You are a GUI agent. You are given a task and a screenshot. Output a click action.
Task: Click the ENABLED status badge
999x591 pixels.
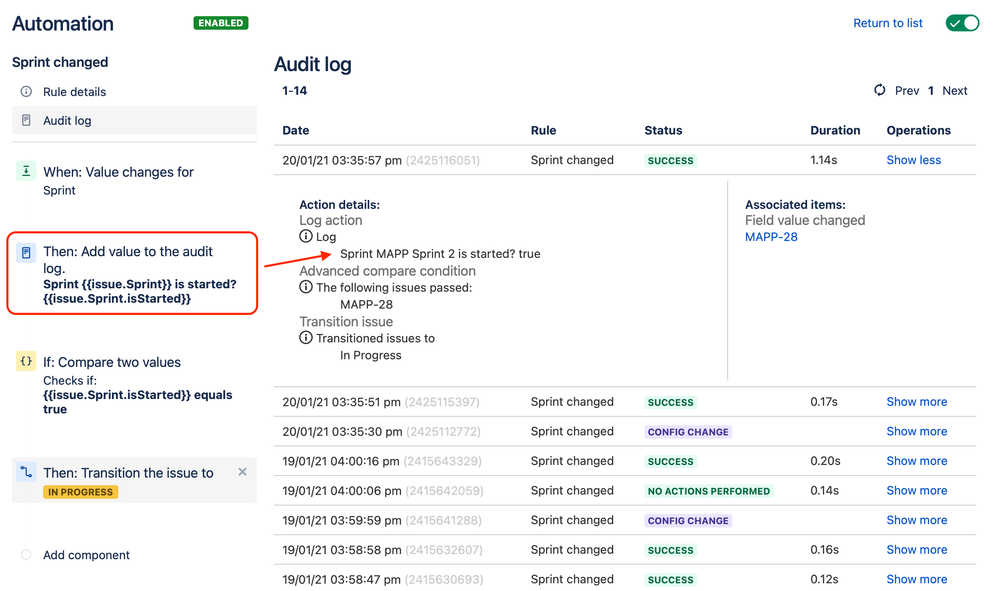coord(220,23)
